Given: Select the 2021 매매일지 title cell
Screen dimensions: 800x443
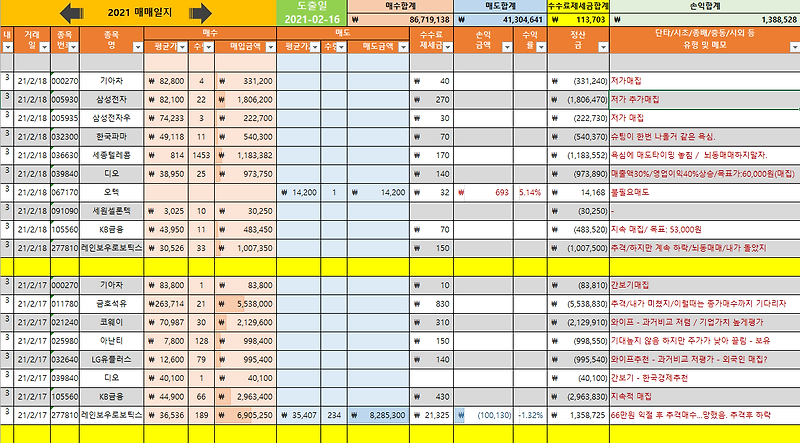Looking at the screenshot, I should click(x=138, y=13).
